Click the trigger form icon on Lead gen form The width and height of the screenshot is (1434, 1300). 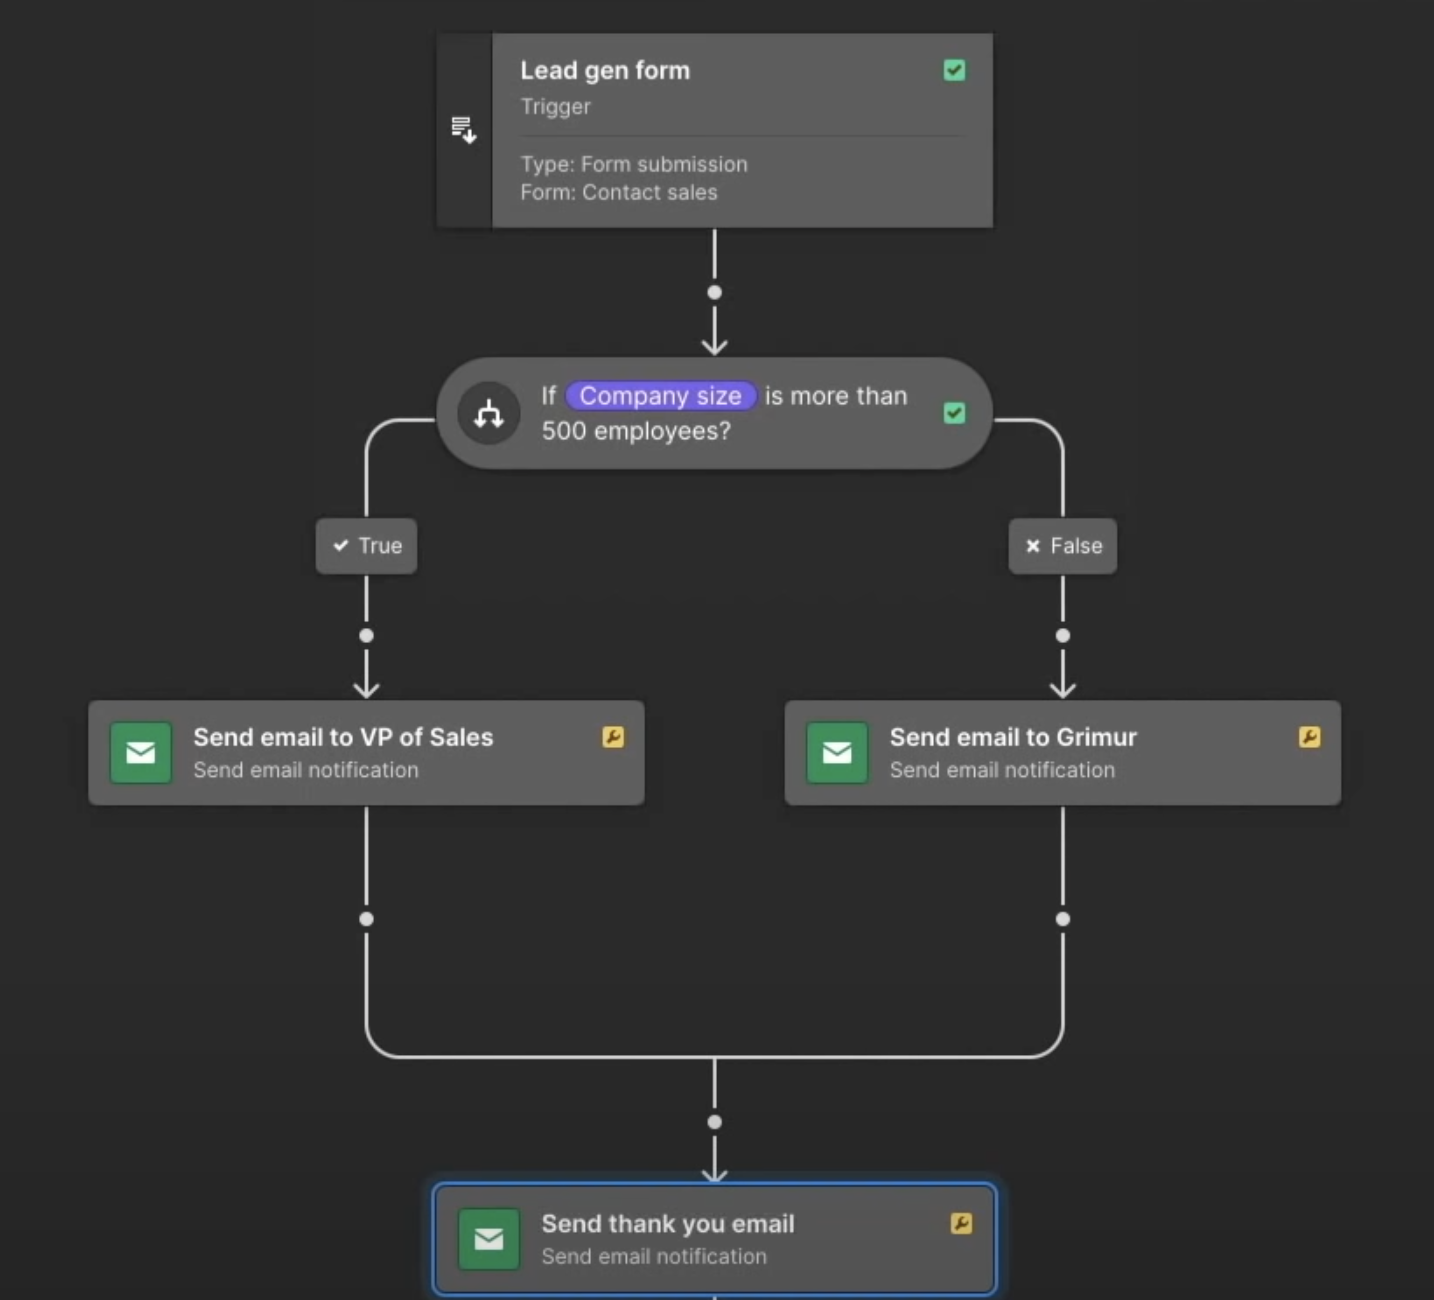pos(463,128)
